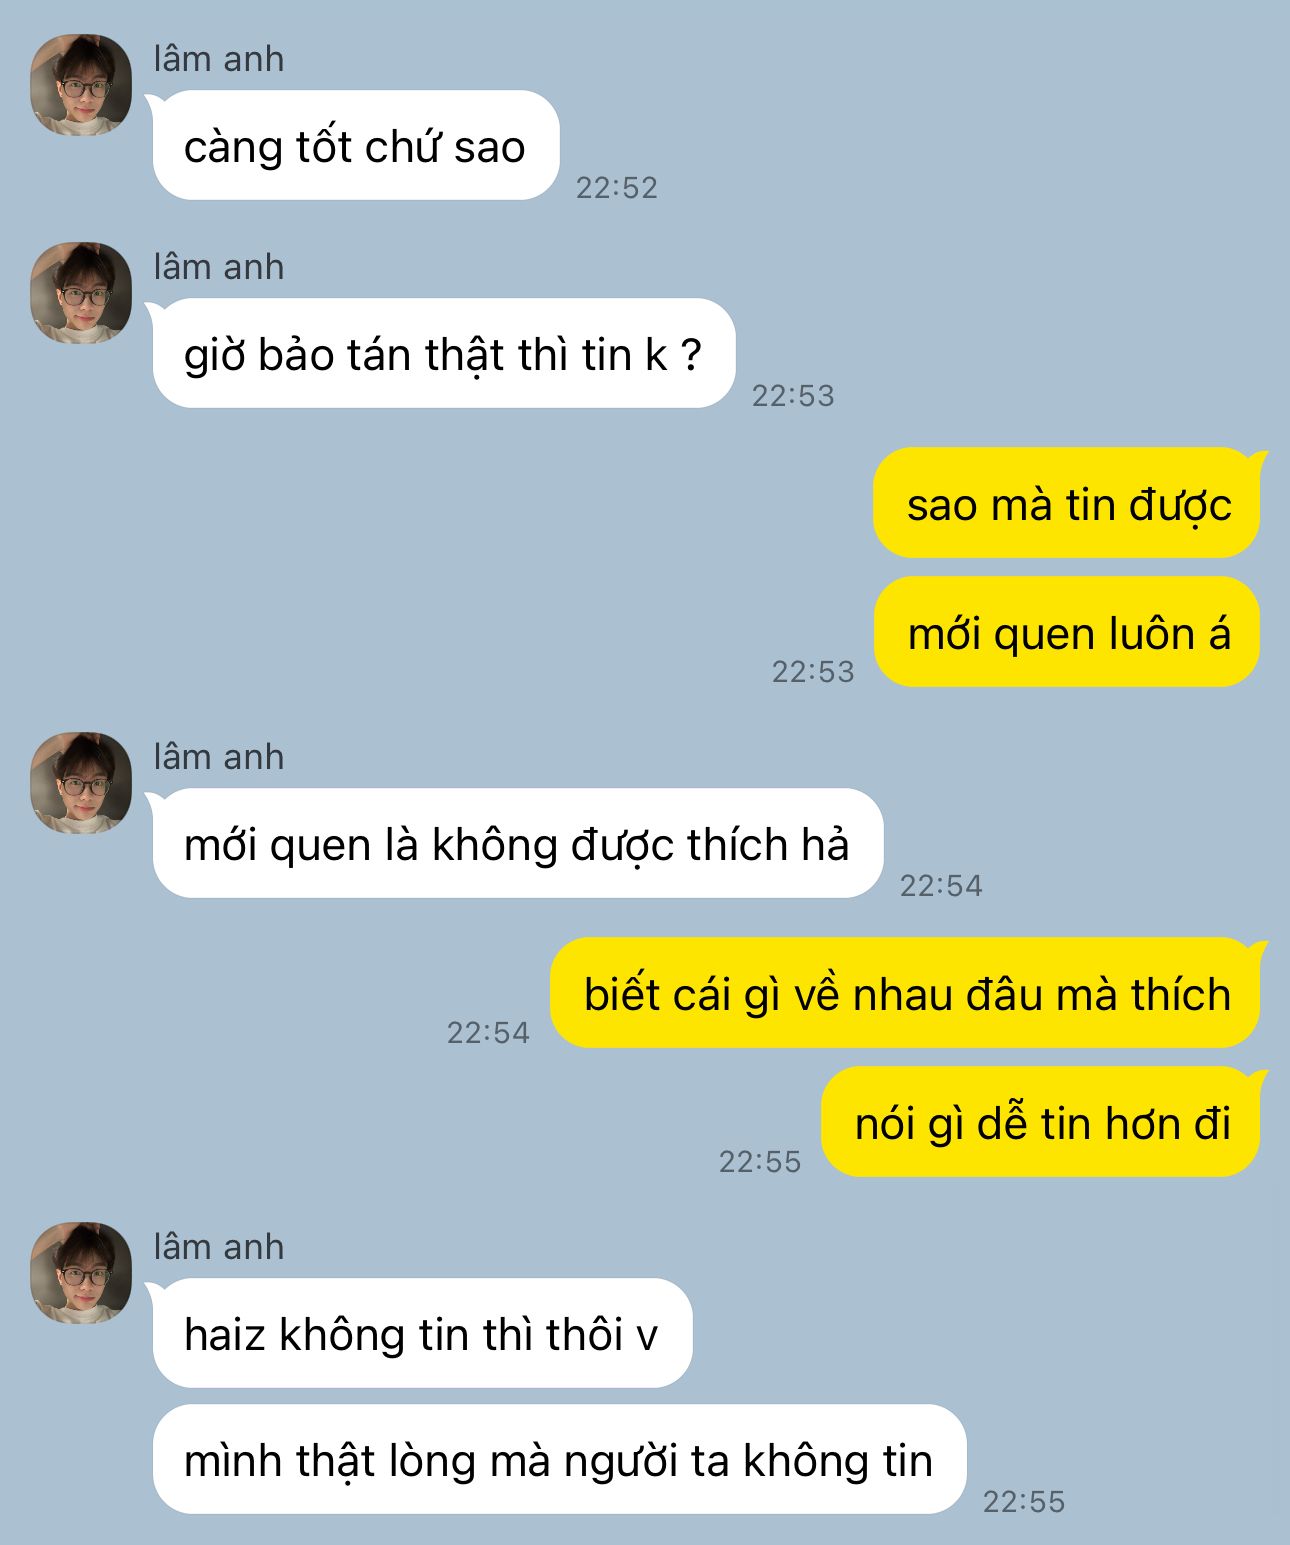Select bubble 'haiz không tin thì thôi v'
Screen dimensions: 1290x1545
pos(421,1333)
